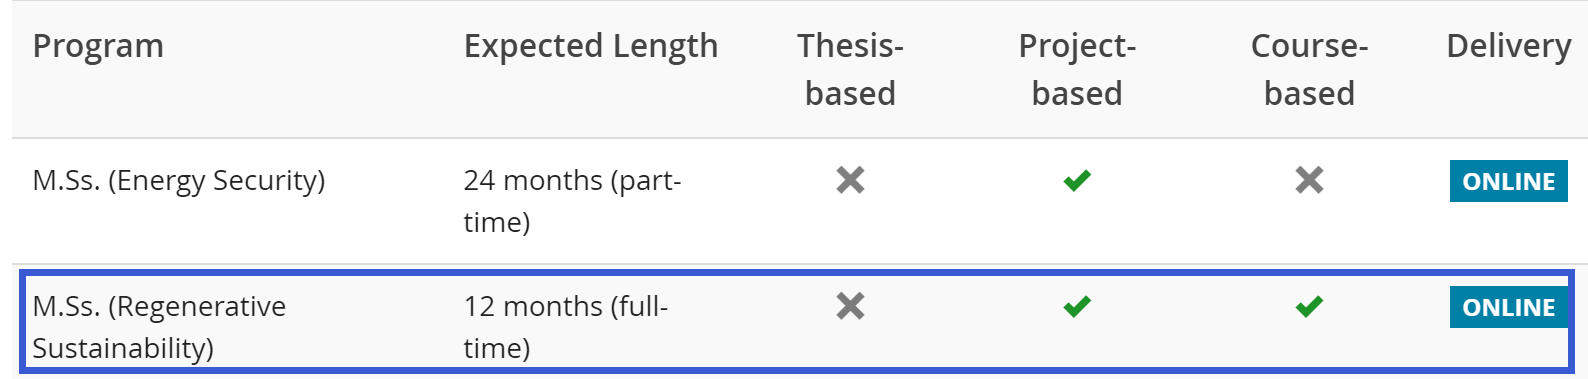Image resolution: width=1588 pixels, height=379 pixels.
Task: Open the M.Ss. (Energy Security) program
Action: pyautogui.click(x=179, y=180)
